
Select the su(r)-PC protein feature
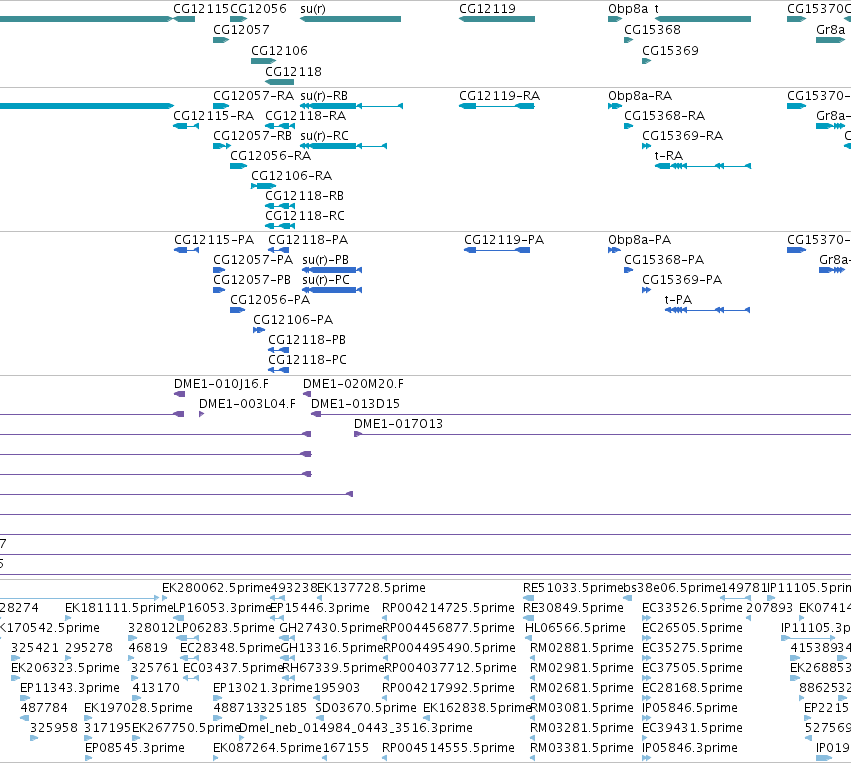click(x=332, y=290)
